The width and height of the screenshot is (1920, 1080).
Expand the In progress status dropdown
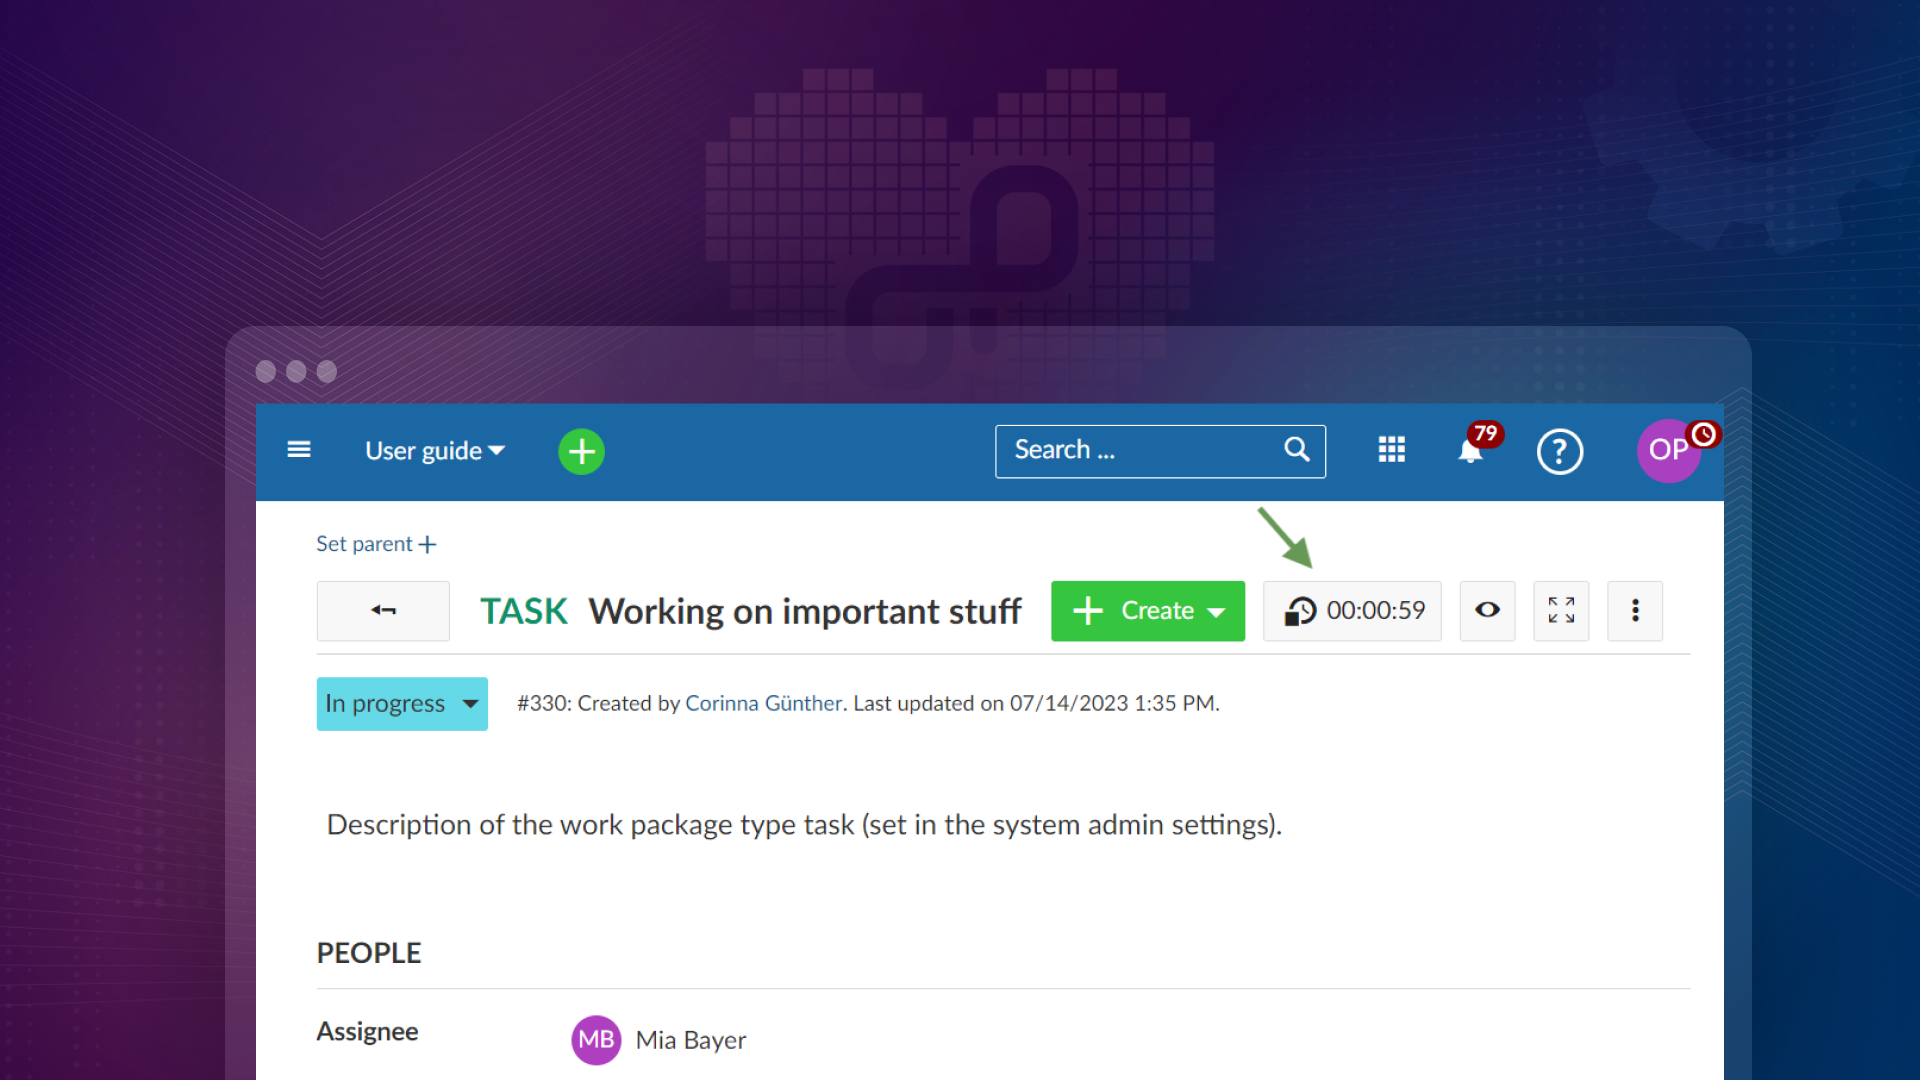click(471, 703)
